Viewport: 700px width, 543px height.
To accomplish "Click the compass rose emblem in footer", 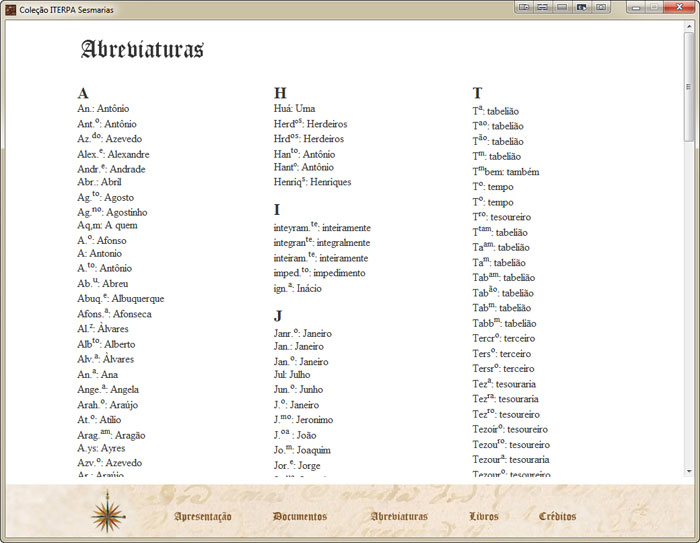I will tap(107, 513).
